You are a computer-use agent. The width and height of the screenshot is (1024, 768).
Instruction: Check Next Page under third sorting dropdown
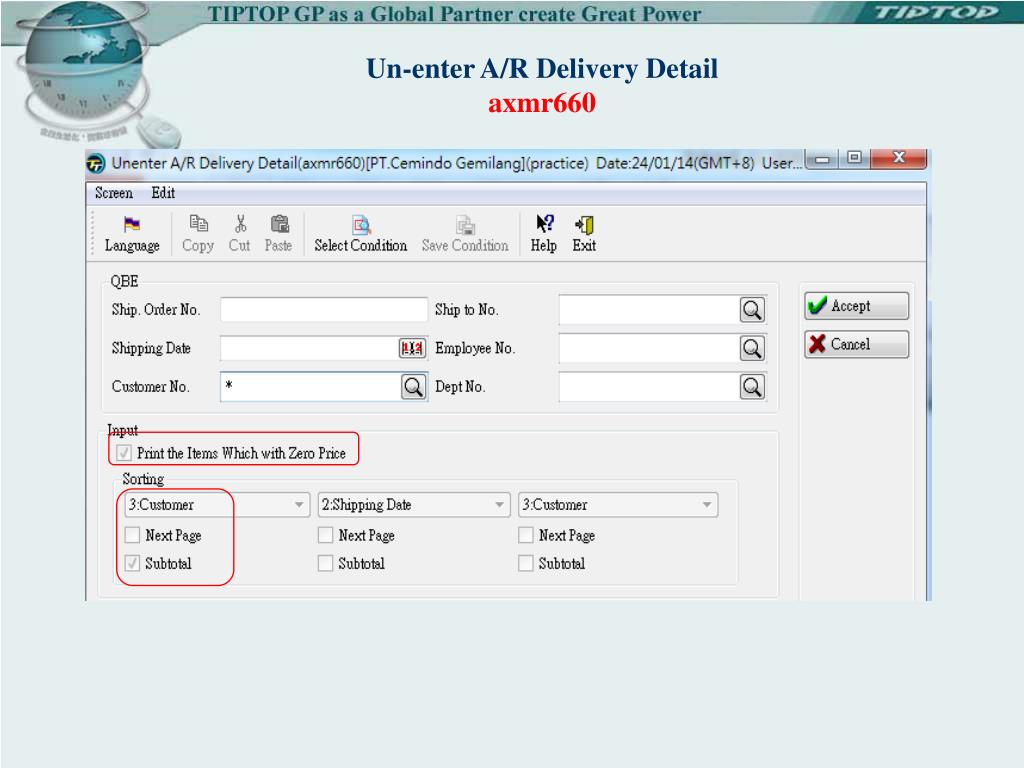[526, 535]
